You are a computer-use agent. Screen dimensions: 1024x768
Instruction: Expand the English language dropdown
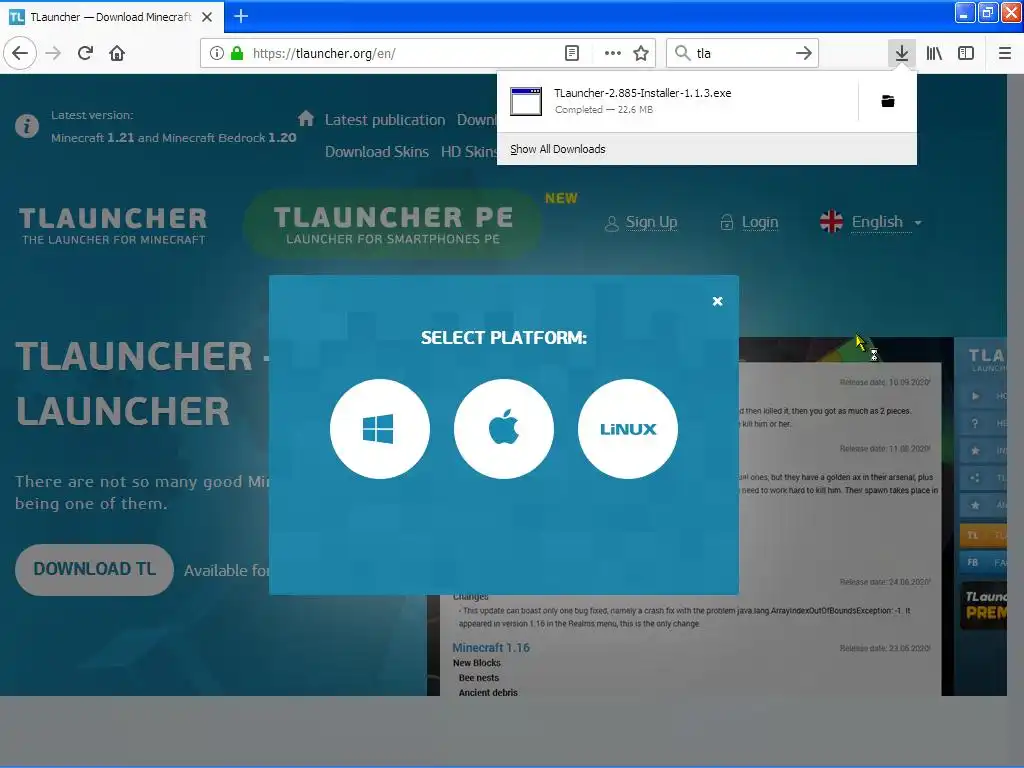[x=886, y=222]
